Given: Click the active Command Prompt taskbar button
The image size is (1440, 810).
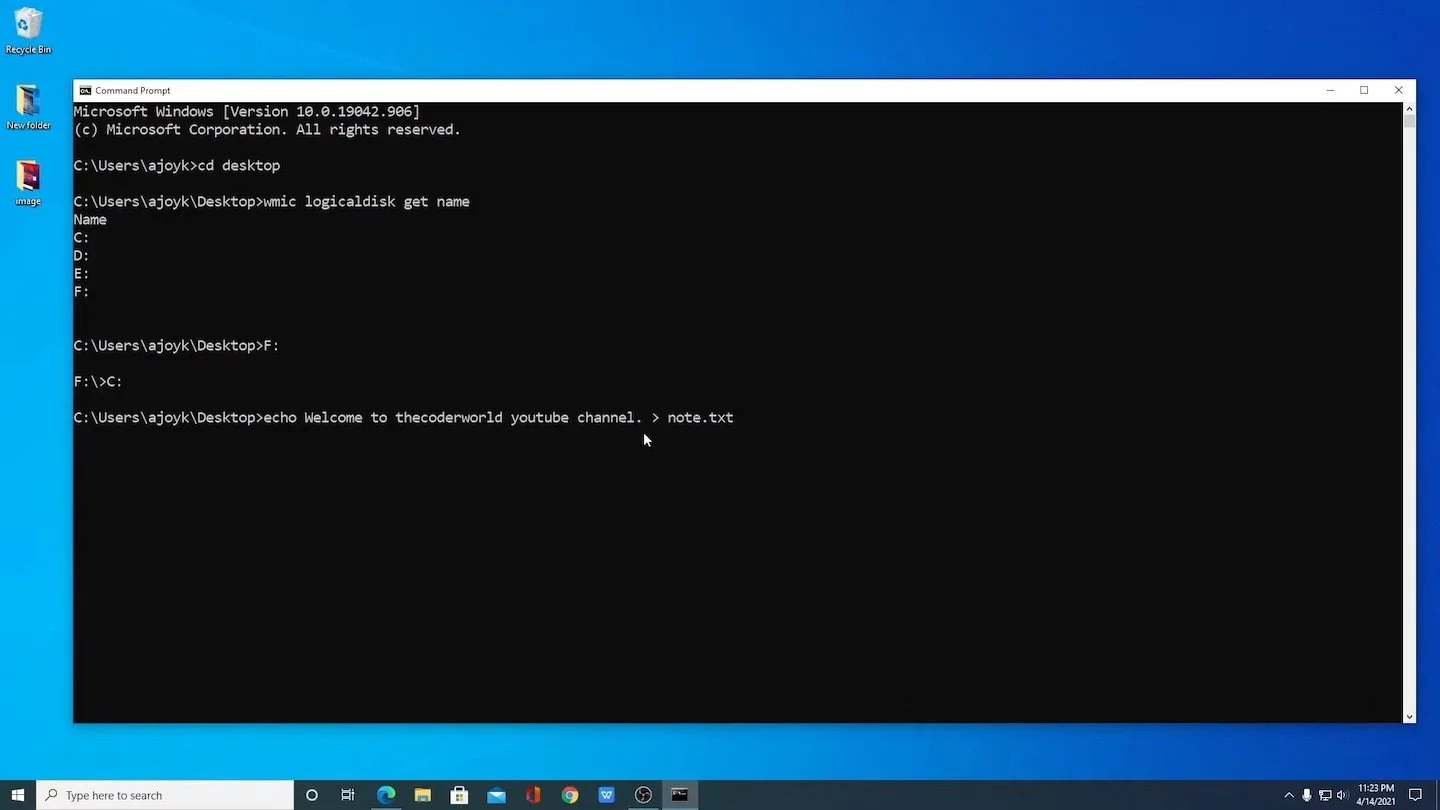Looking at the screenshot, I should pyautogui.click(x=680, y=795).
